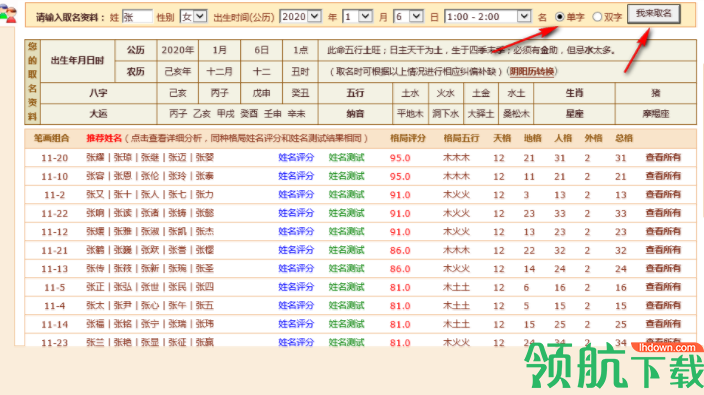Click the name 张五 in the 11-4 row
The height and width of the screenshot is (395, 704).
[204, 306]
